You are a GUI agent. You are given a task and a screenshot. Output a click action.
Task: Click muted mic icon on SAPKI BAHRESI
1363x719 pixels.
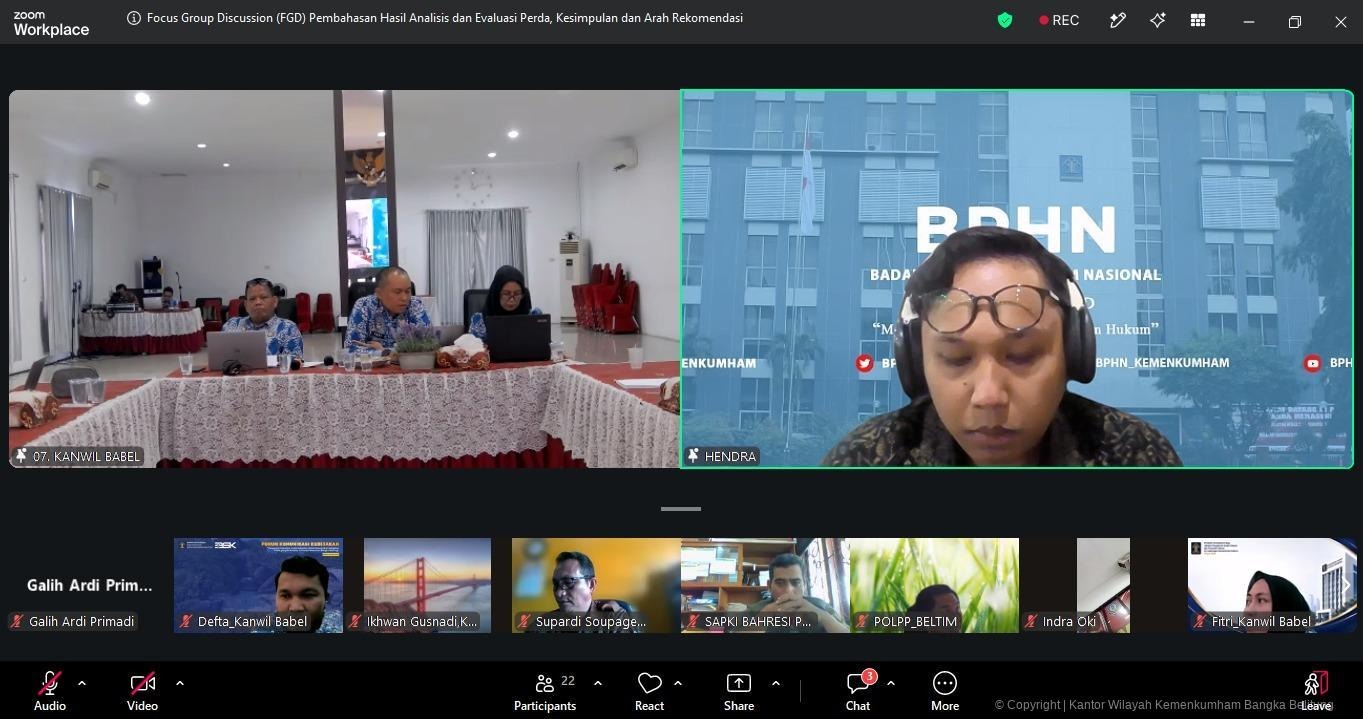693,622
